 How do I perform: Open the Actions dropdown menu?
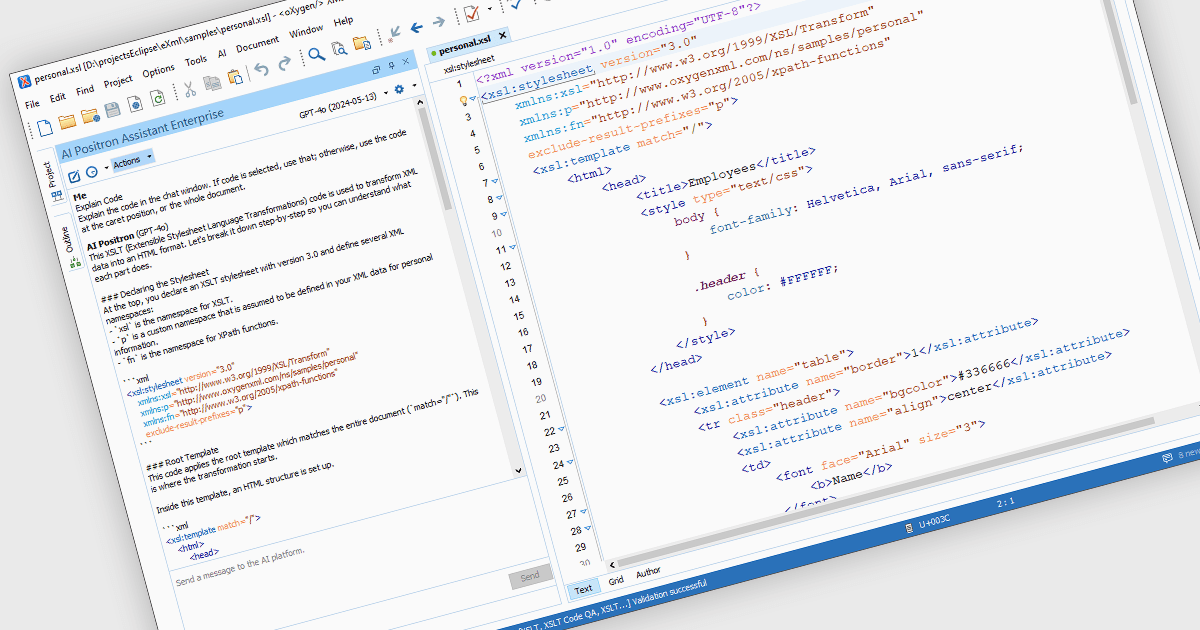[x=131, y=161]
